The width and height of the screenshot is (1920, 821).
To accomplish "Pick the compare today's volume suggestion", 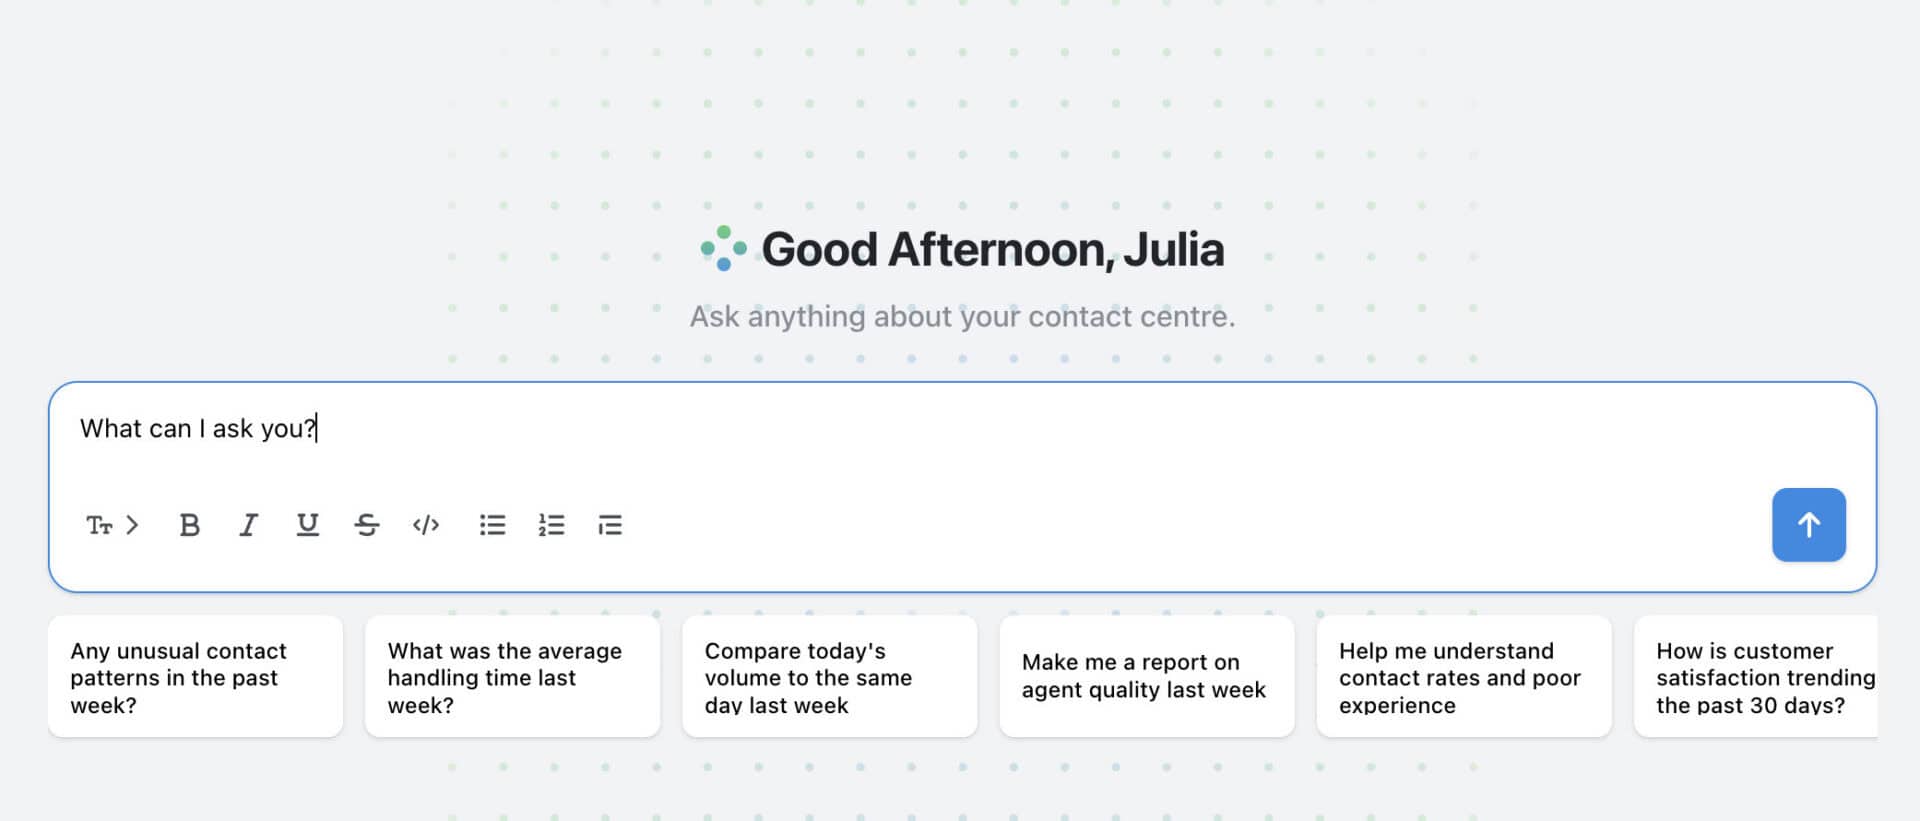I will 829,677.
